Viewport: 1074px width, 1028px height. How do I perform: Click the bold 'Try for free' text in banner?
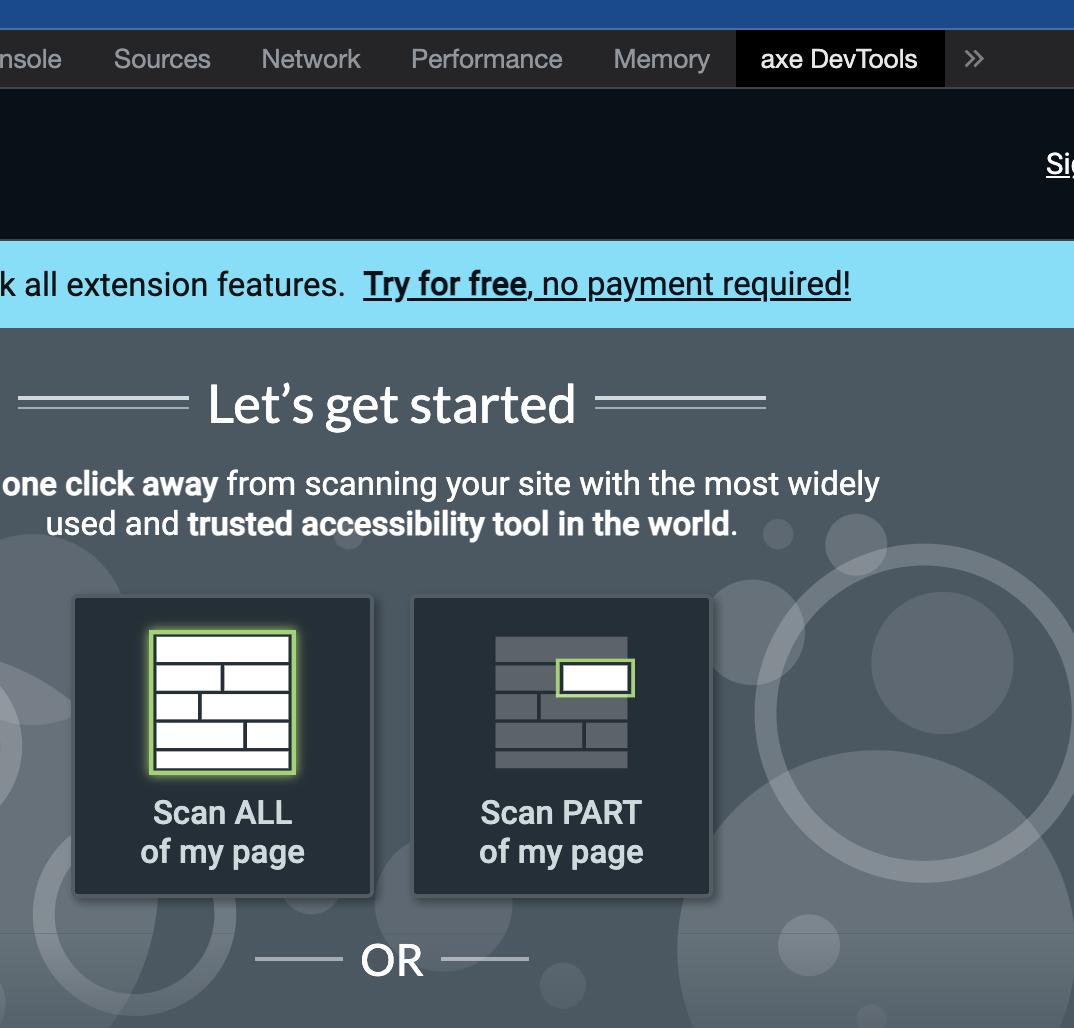coord(444,284)
